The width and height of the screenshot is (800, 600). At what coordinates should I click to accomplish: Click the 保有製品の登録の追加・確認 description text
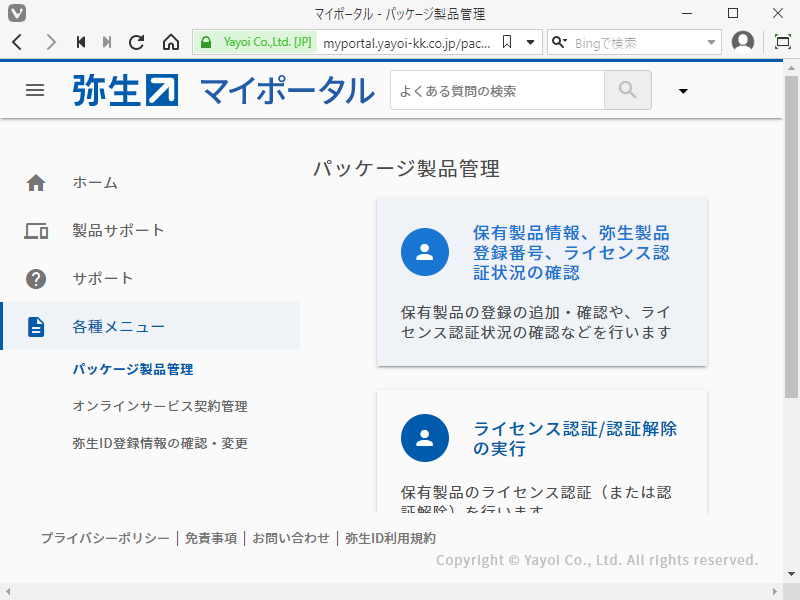[x=536, y=322]
